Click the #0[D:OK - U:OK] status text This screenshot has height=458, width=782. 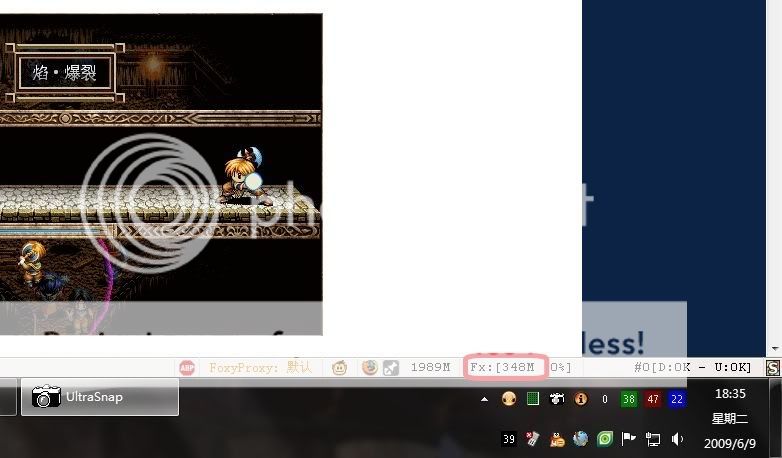pyautogui.click(x=692, y=368)
